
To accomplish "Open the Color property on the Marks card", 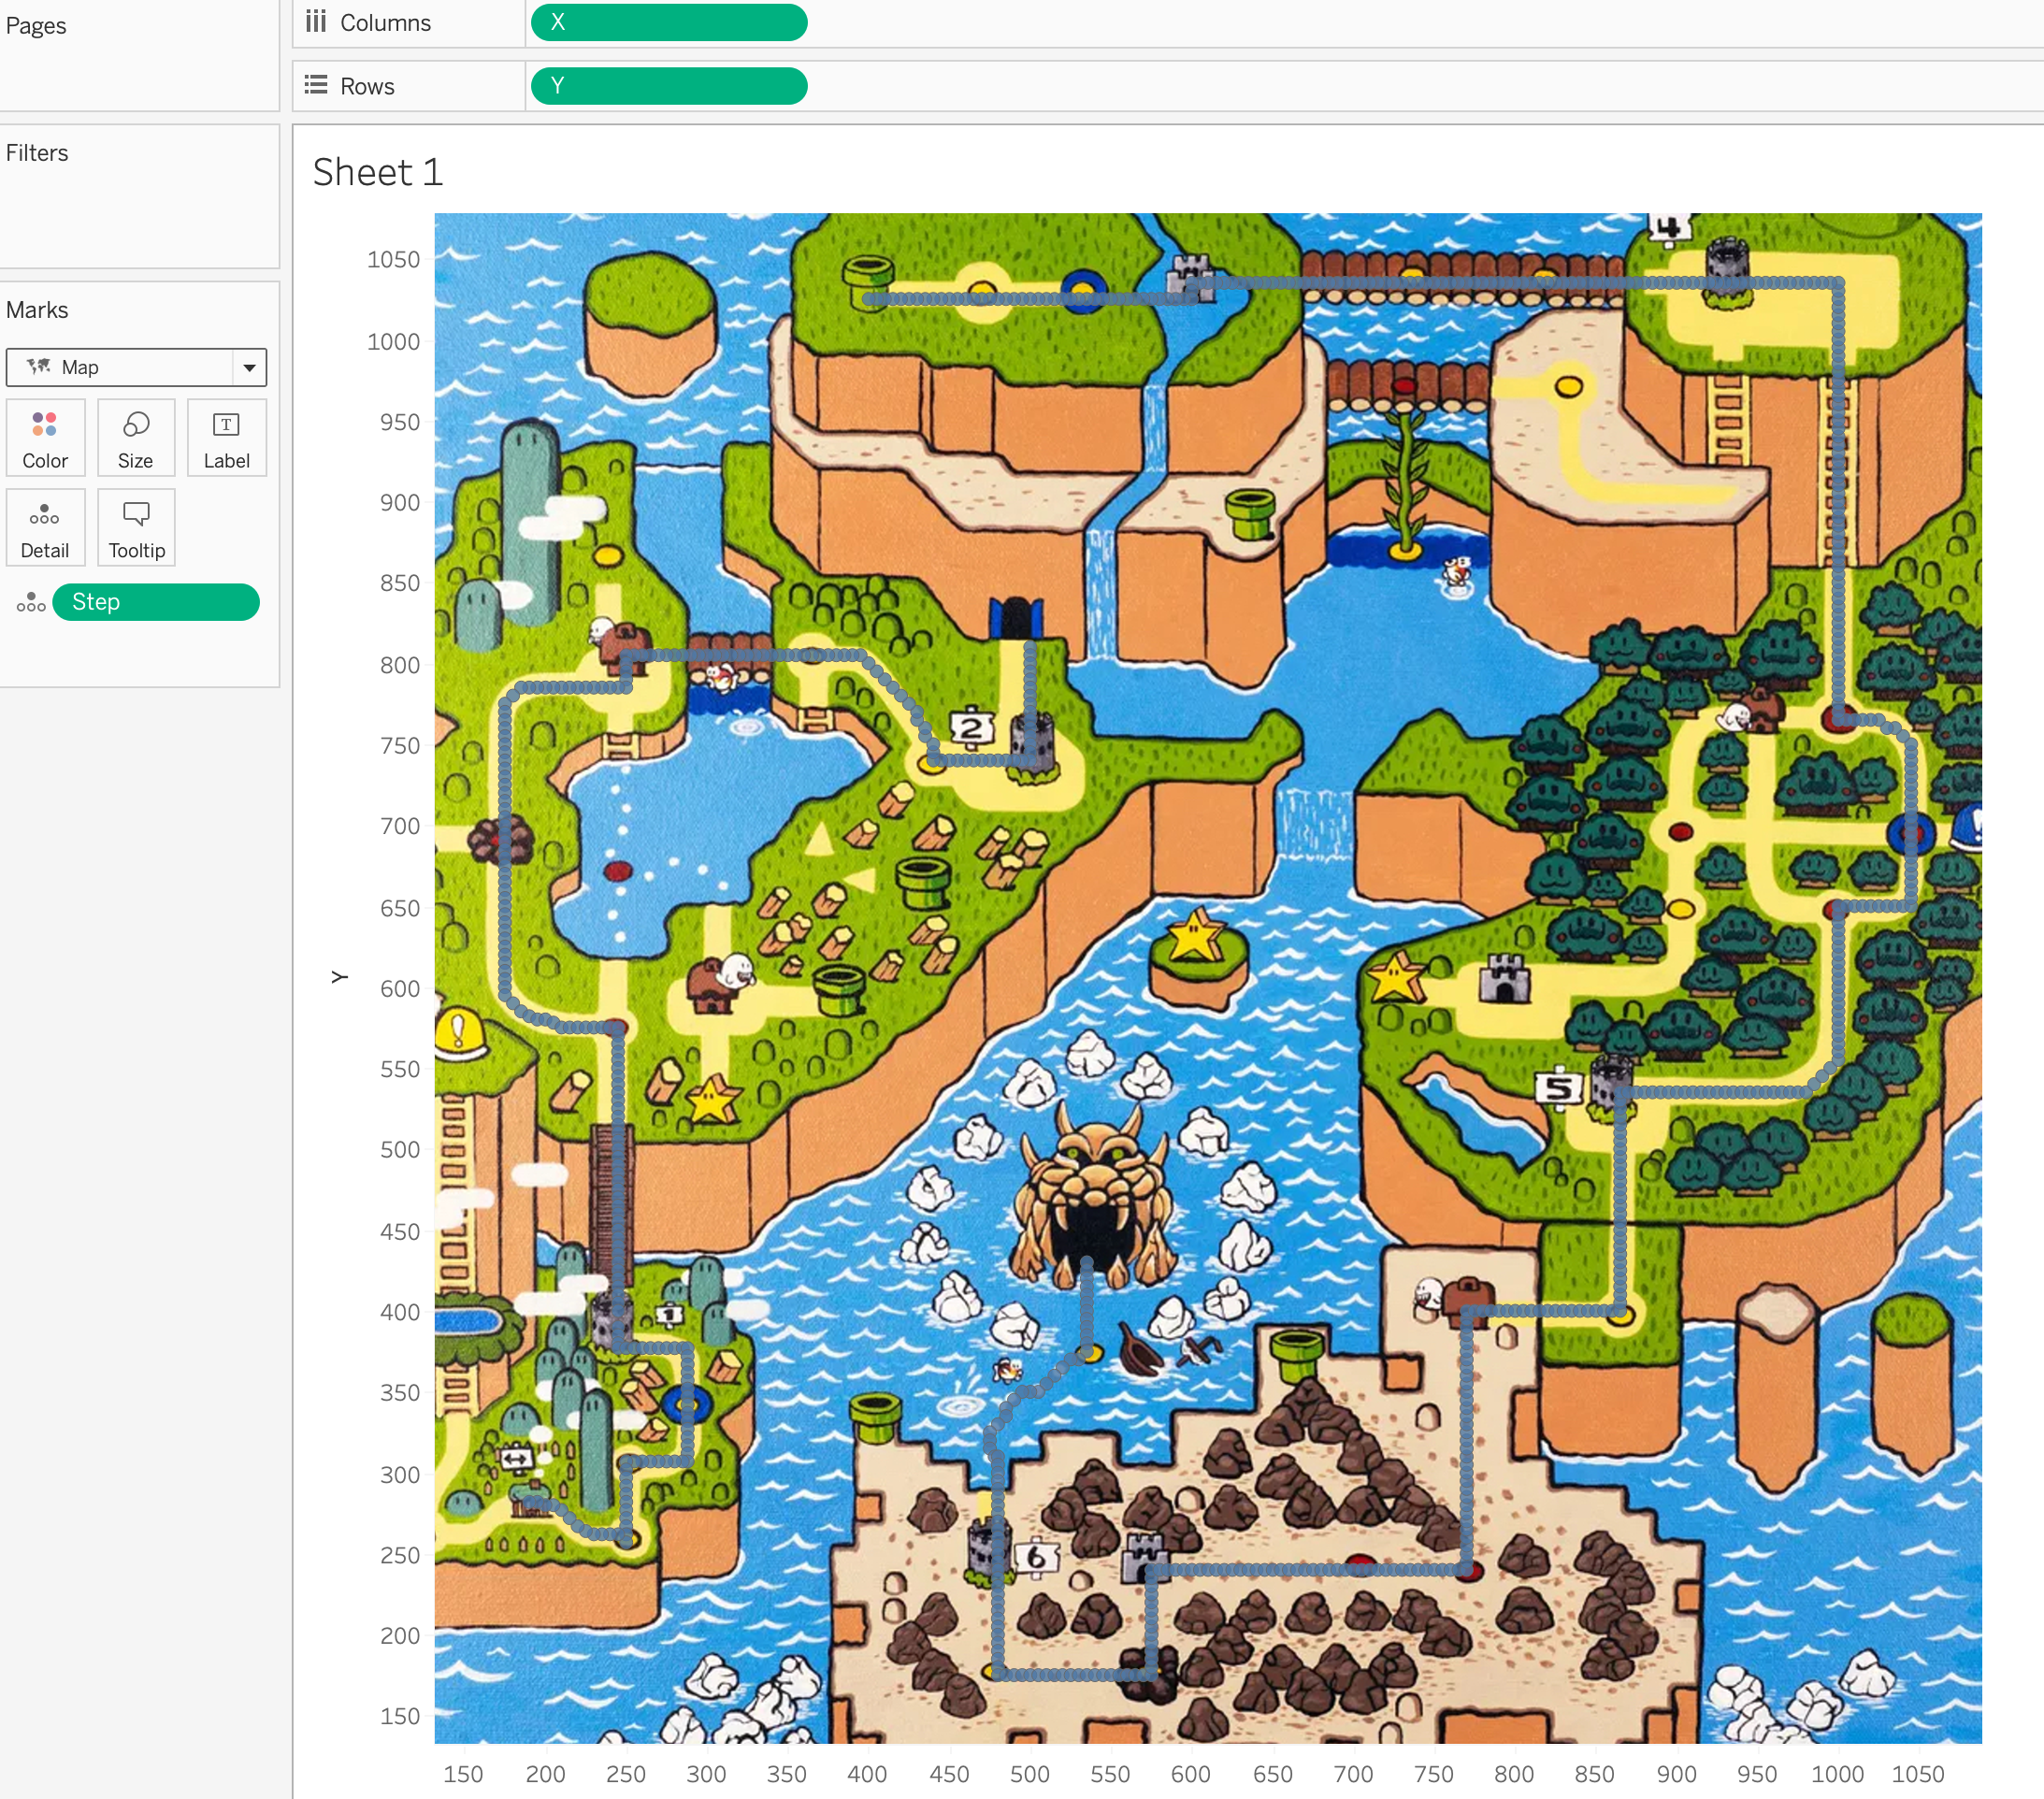I will click(x=44, y=437).
